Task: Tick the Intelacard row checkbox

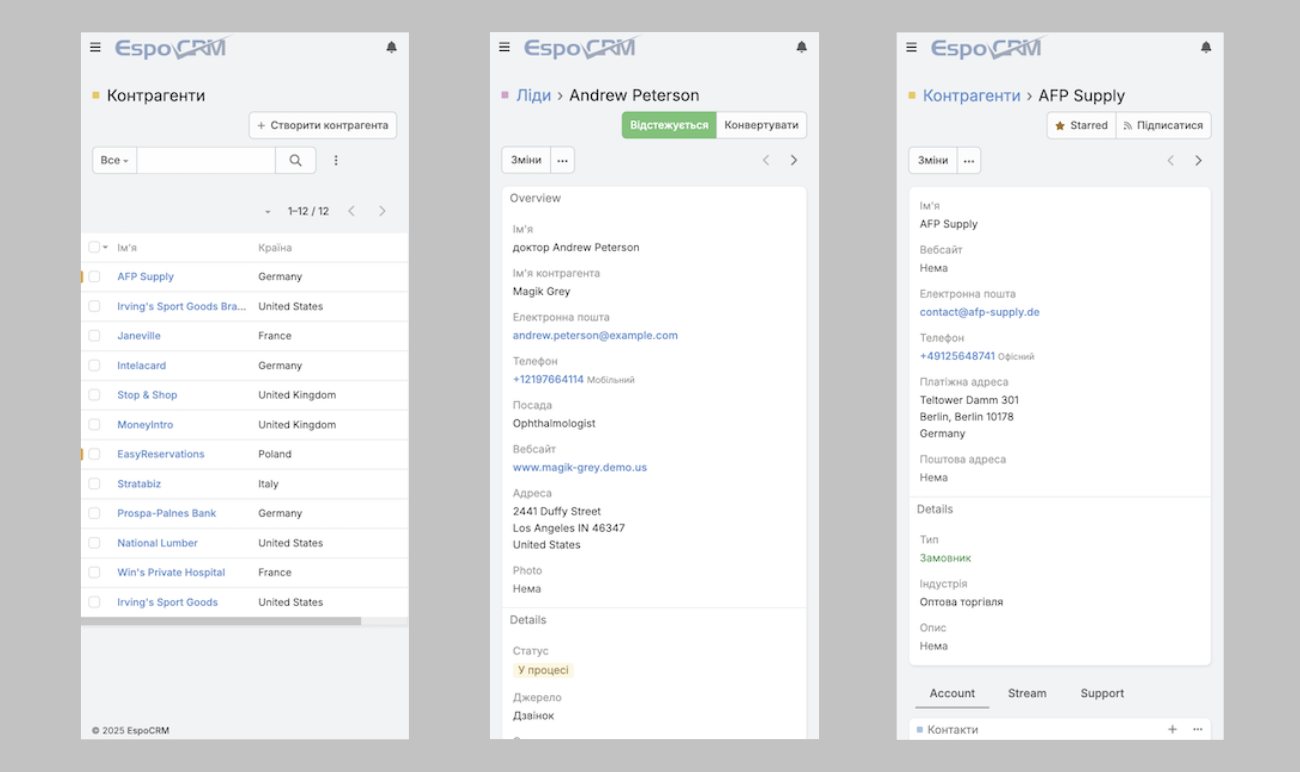Action: pos(94,366)
